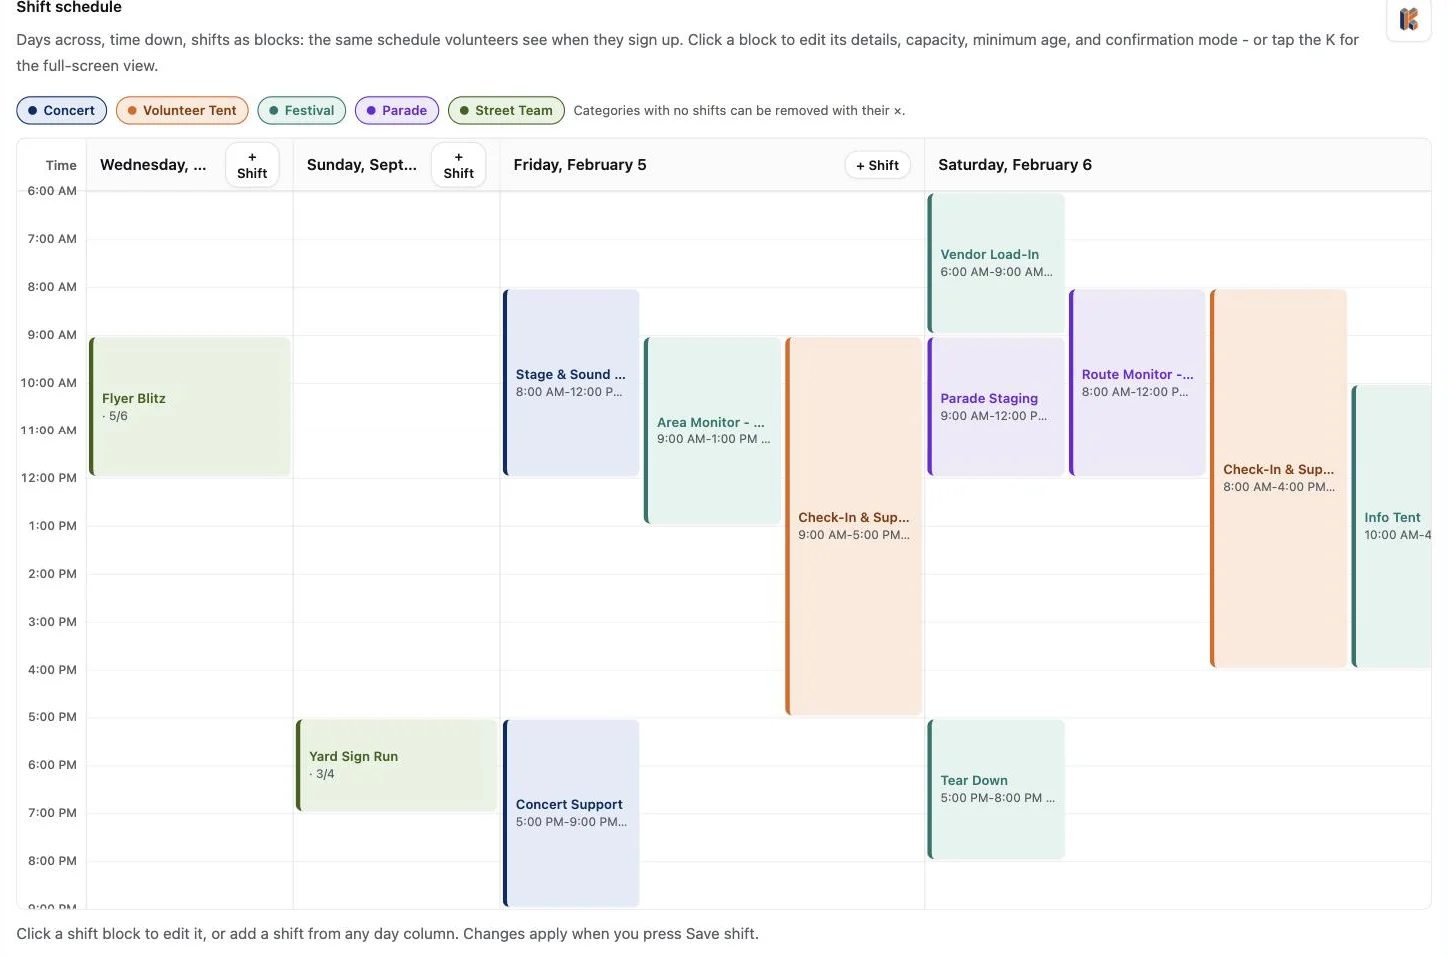Select the Volunteer Tent category chip
The height and width of the screenshot is (956, 1448).
[x=182, y=110]
